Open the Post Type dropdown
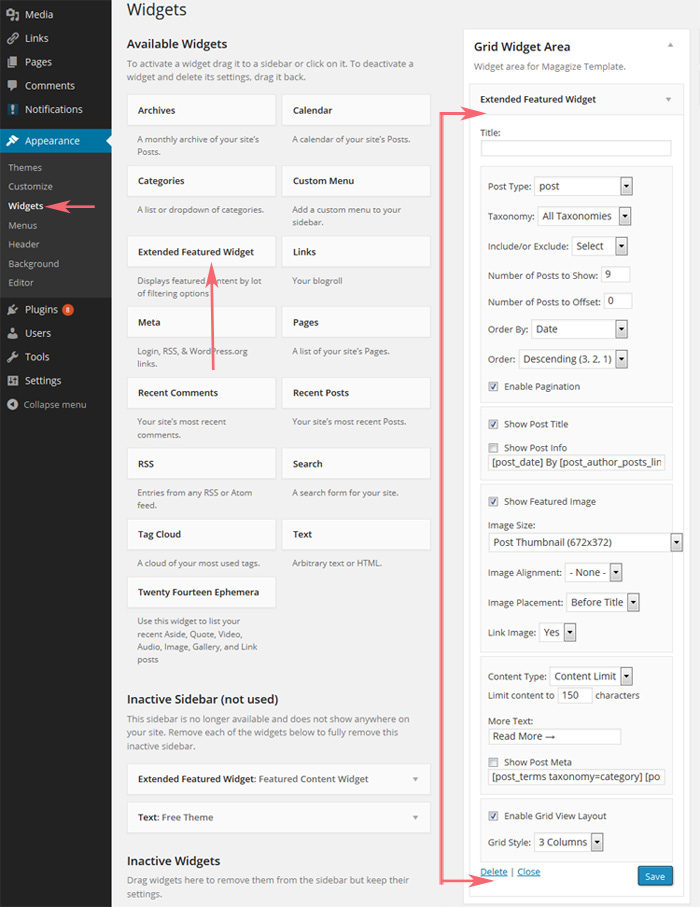 (x=583, y=186)
